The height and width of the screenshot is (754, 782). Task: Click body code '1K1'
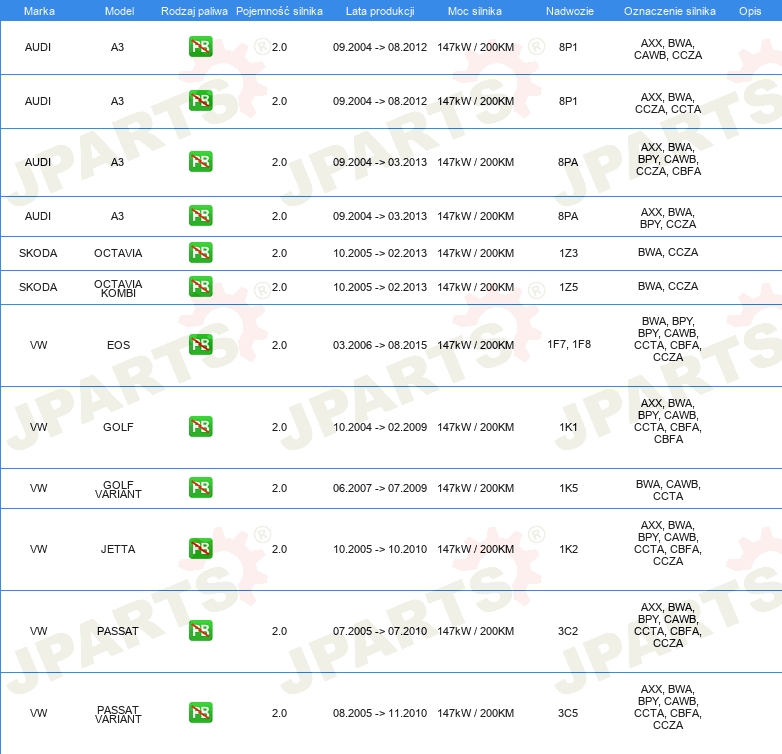[569, 427]
